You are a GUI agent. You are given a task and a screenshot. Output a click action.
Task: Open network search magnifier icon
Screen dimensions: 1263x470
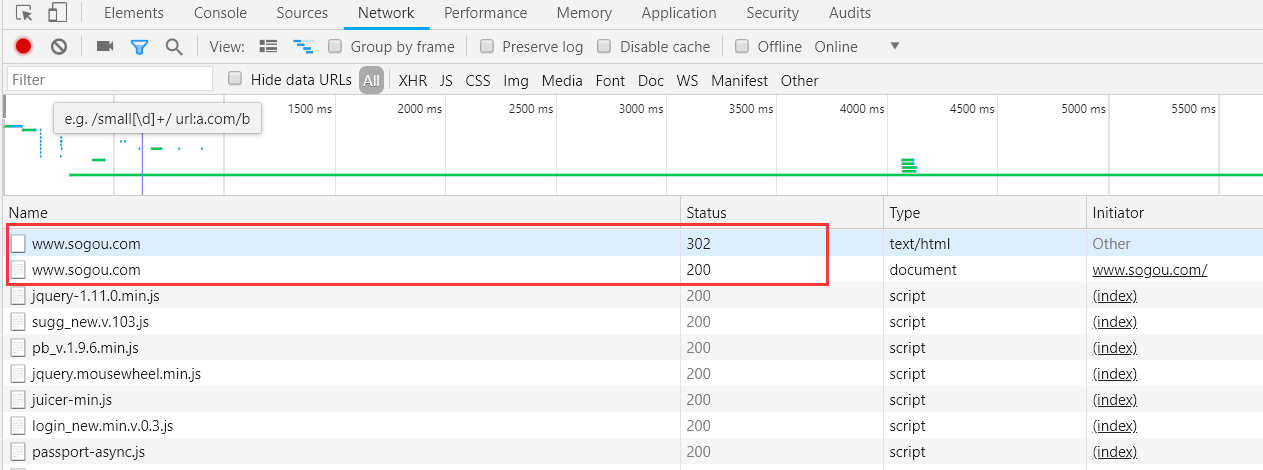coord(174,46)
